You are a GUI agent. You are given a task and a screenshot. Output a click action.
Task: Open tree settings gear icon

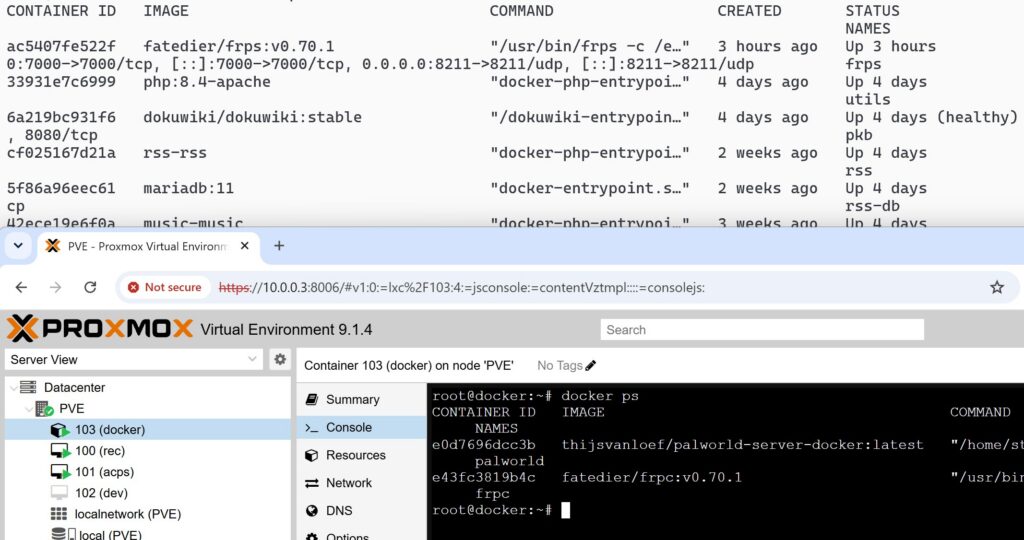280,360
